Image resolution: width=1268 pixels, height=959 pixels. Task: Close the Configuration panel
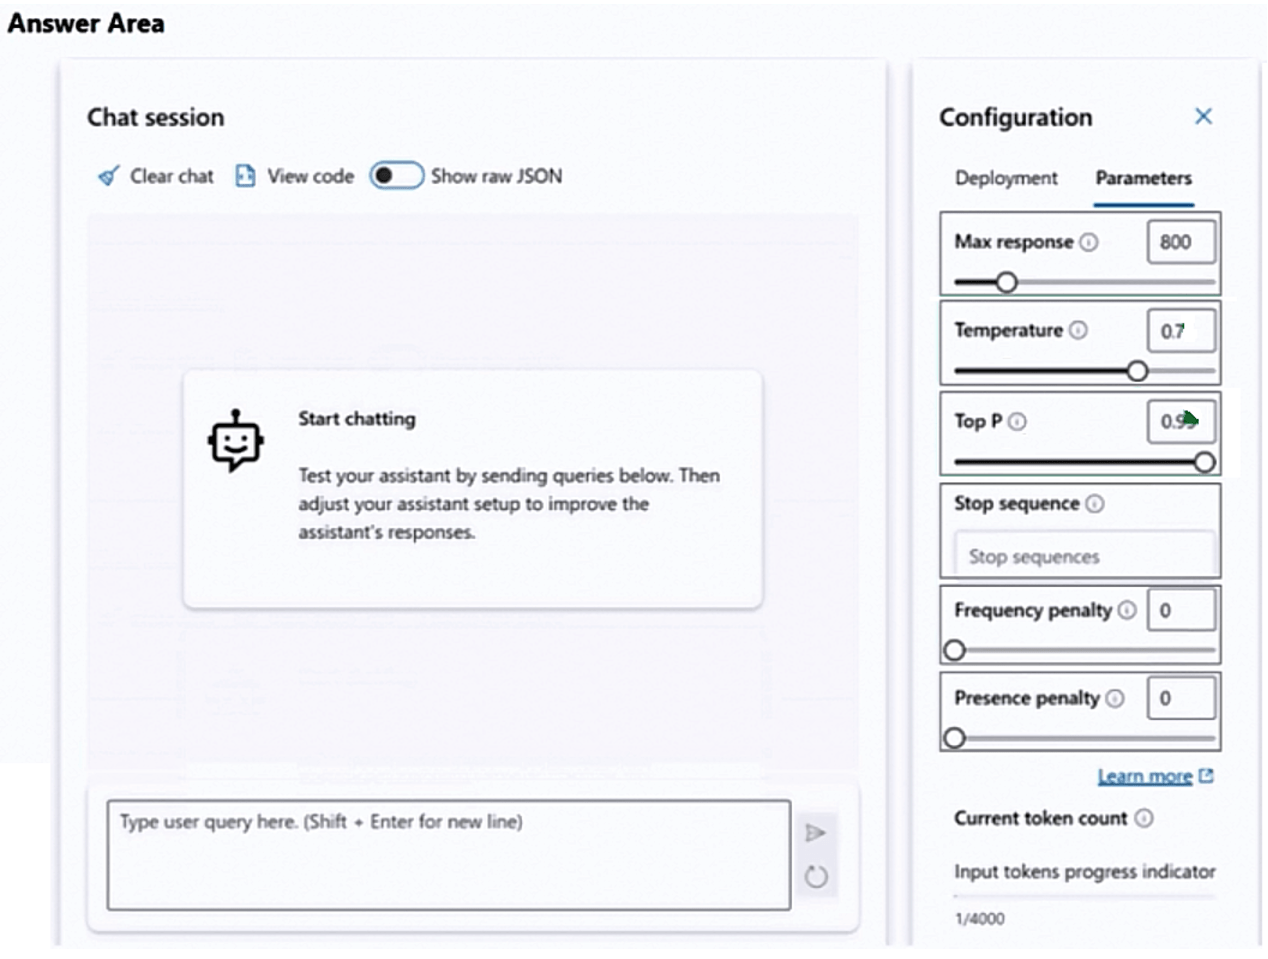click(1203, 116)
